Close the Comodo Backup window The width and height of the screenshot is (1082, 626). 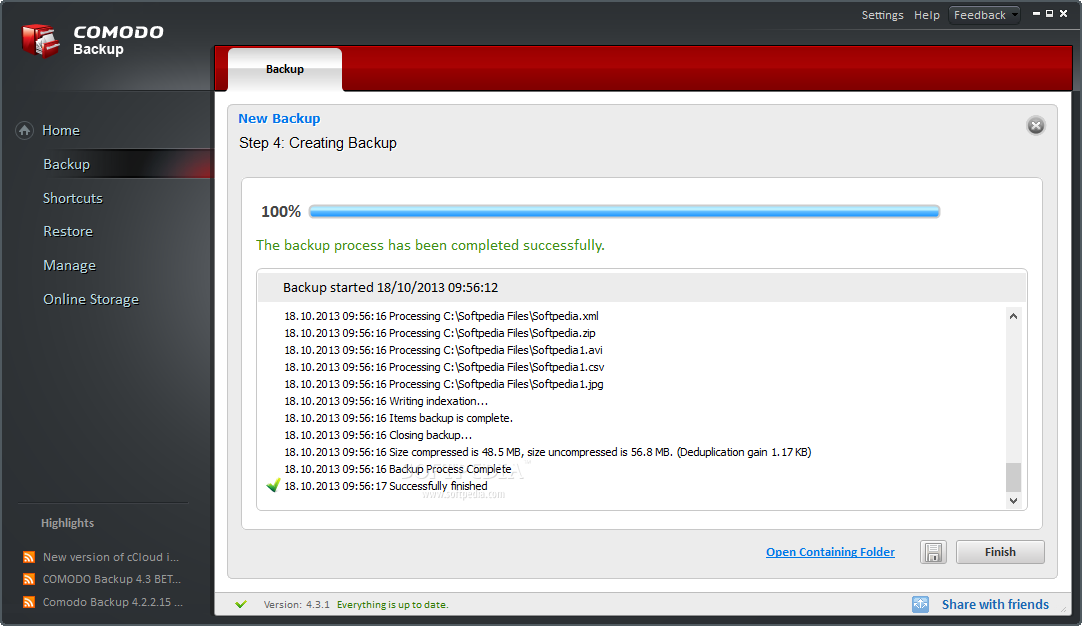1063,13
